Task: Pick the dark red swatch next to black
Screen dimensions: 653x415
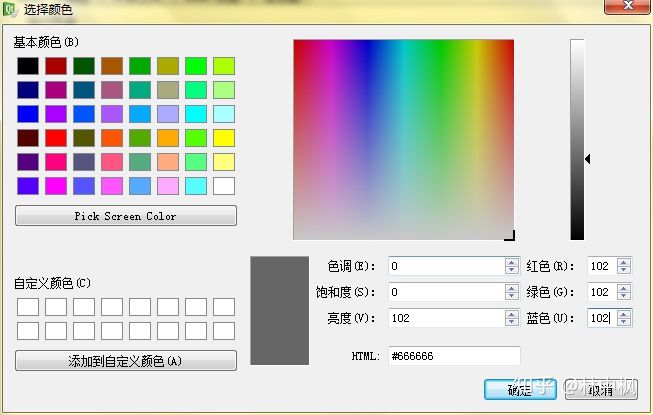Action: point(56,66)
